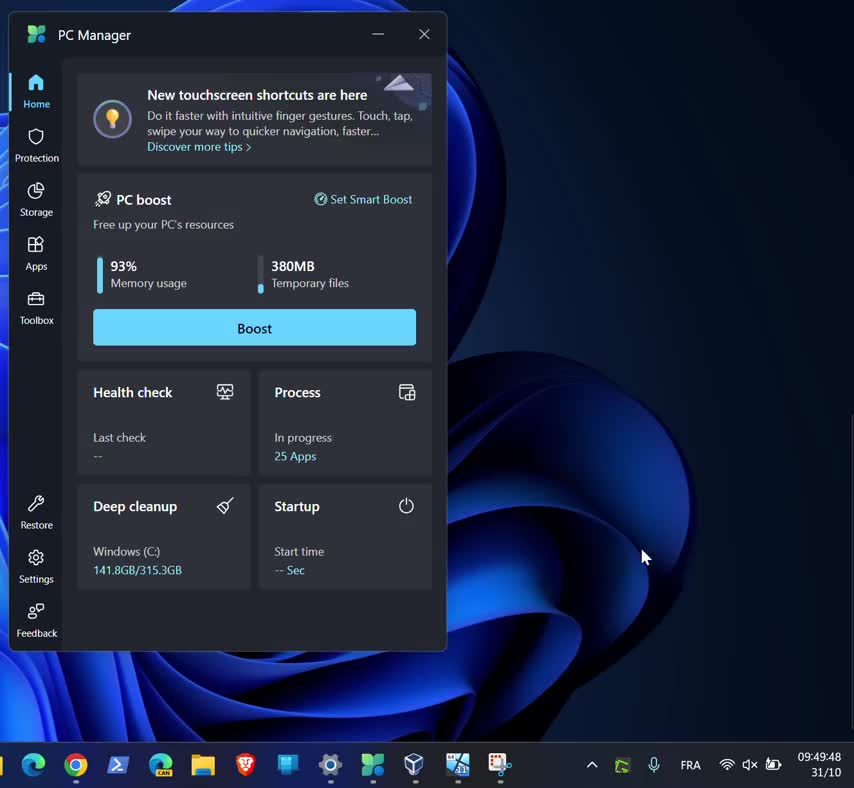Screen dimensions: 854x788
Task: Open the Deep cleanup card
Action: click(x=164, y=536)
